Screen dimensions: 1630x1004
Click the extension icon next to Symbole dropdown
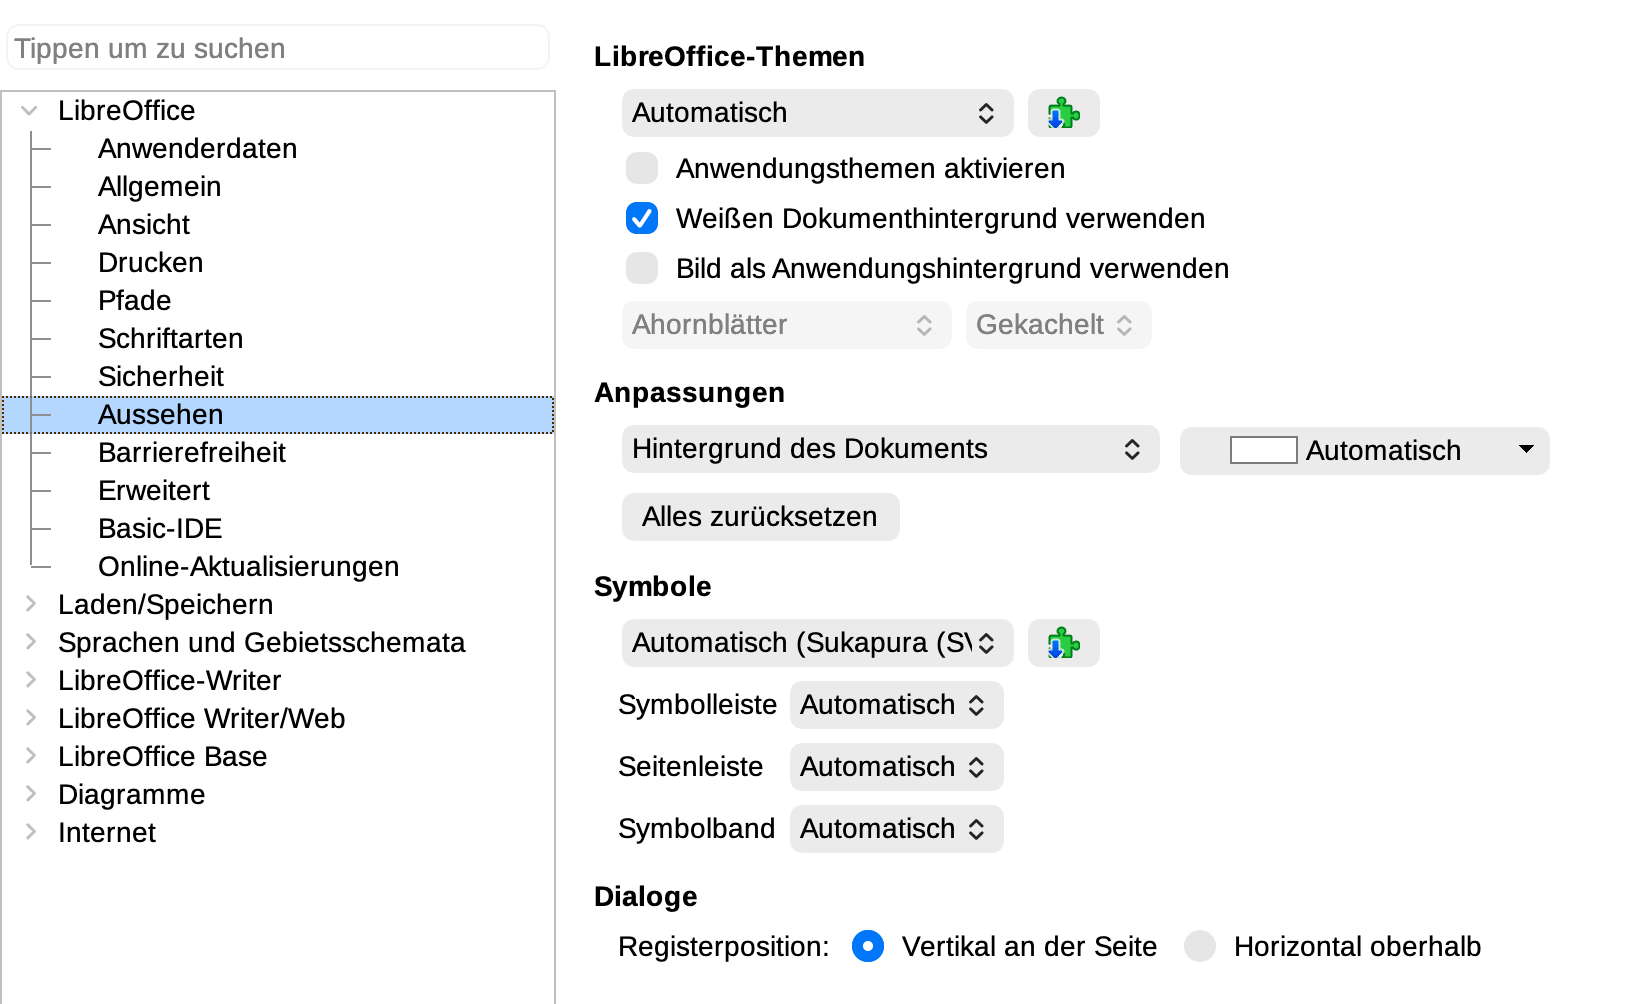coord(1063,643)
